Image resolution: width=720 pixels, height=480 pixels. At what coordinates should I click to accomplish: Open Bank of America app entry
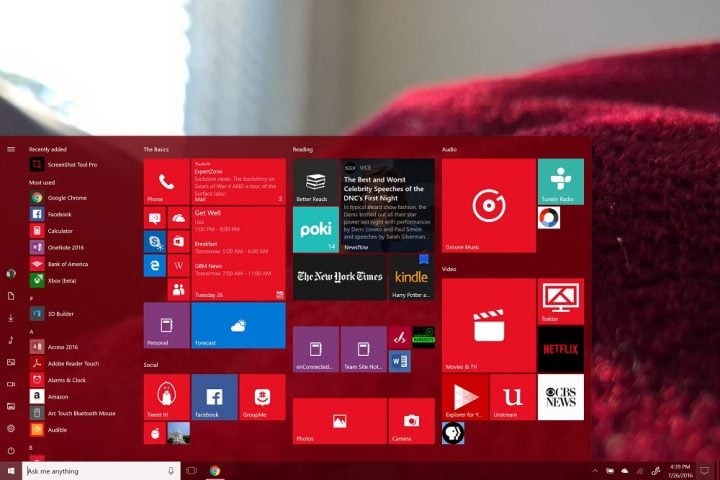click(59, 264)
